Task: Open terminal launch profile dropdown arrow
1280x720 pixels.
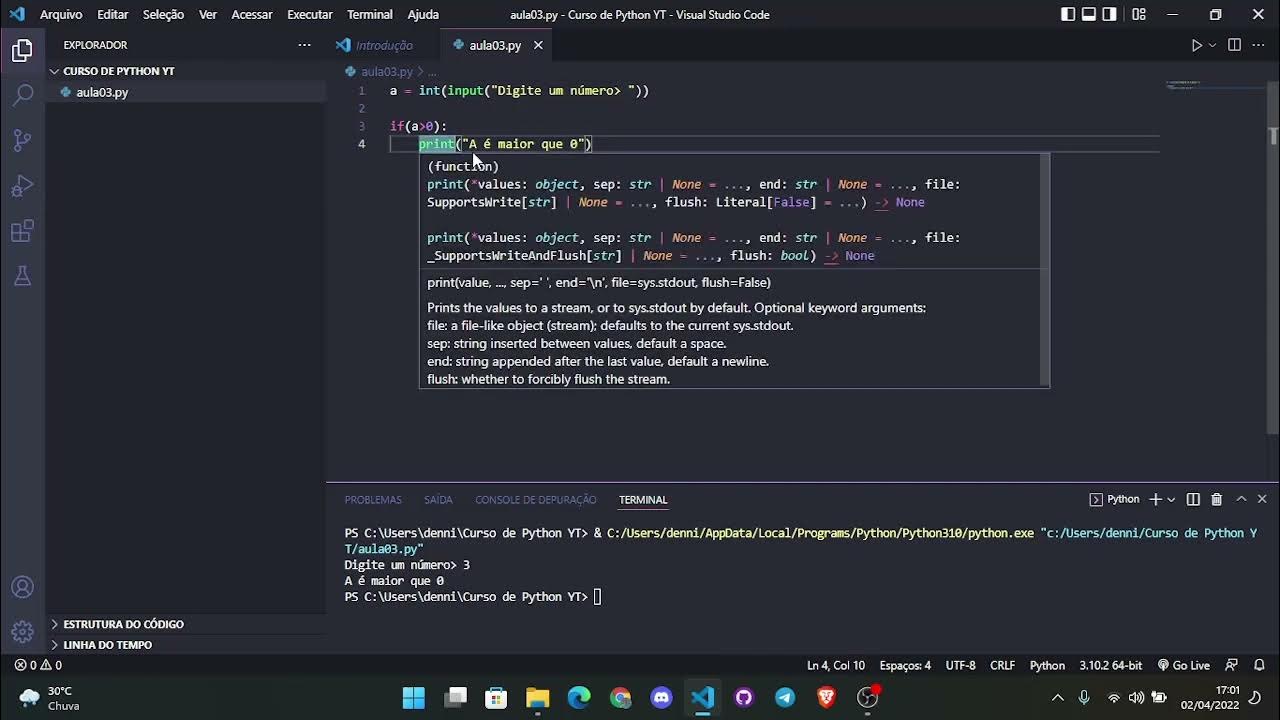Action: pos(1171,499)
